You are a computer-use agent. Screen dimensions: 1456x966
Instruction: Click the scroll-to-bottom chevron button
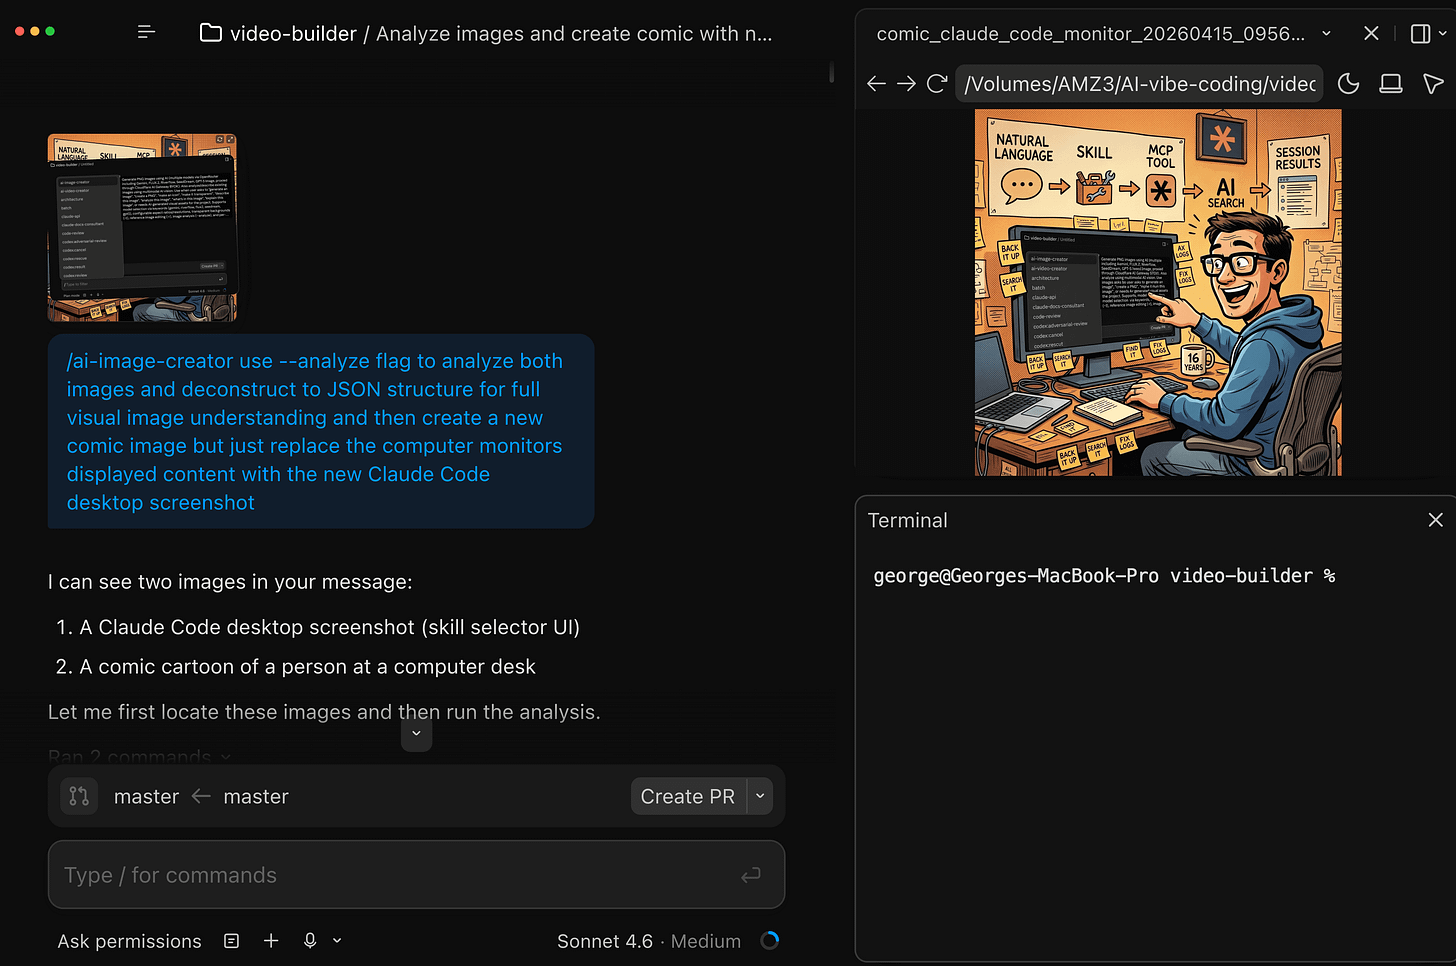(416, 734)
